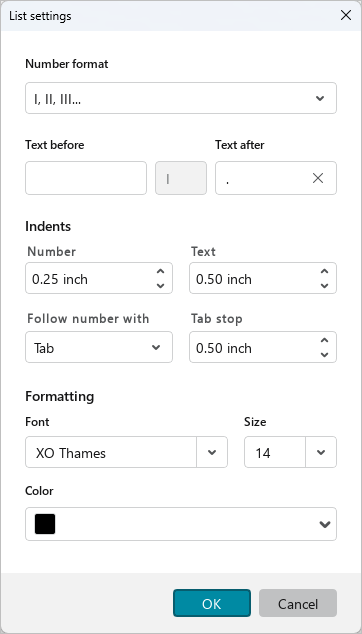Open the Number format dropdown
This screenshot has height=634, width=362.
(x=181, y=98)
